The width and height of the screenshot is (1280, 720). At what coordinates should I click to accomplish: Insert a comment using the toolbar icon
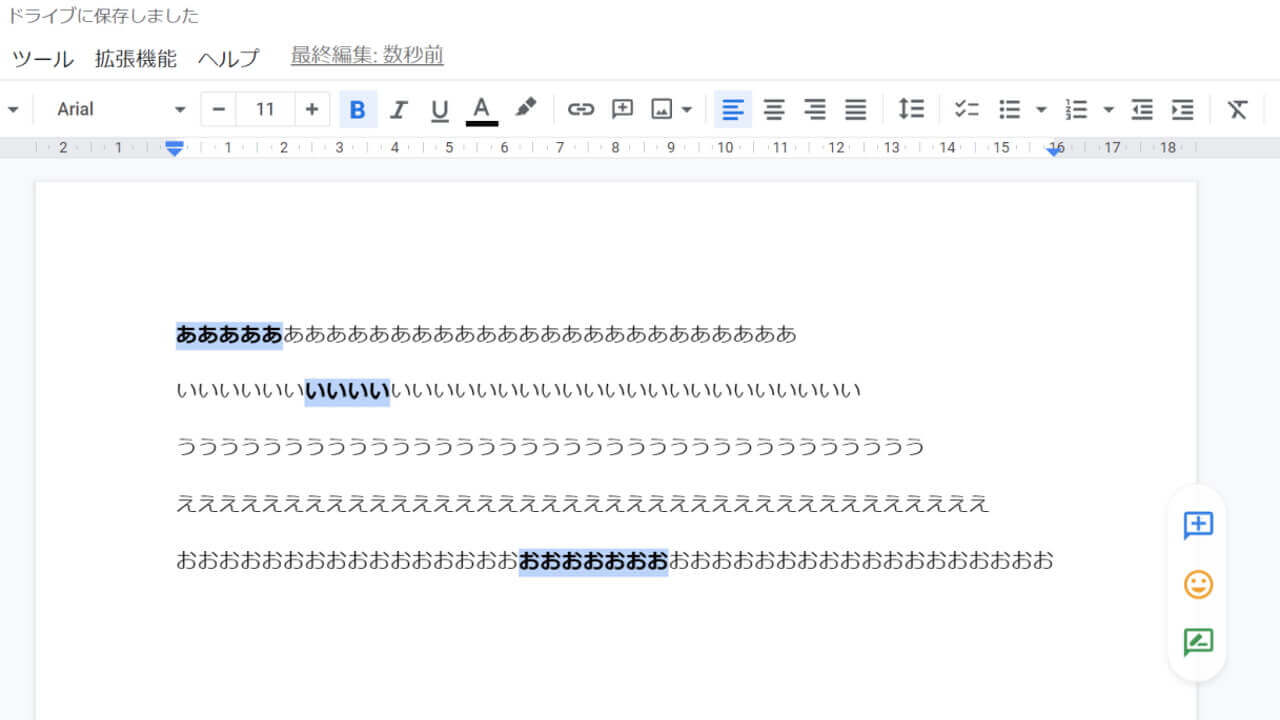click(x=622, y=109)
